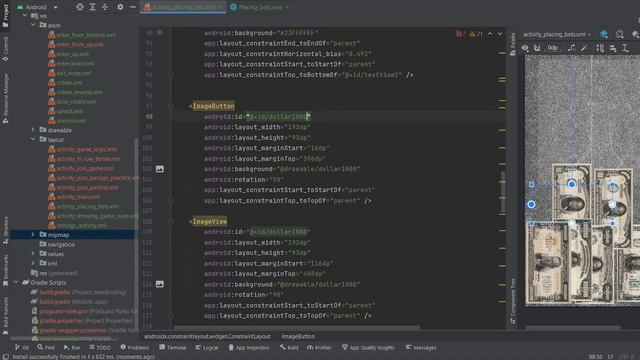Viewport: 640px width, 360px height.
Task: Click the blue Design Surface layers icon
Action: 604,34
